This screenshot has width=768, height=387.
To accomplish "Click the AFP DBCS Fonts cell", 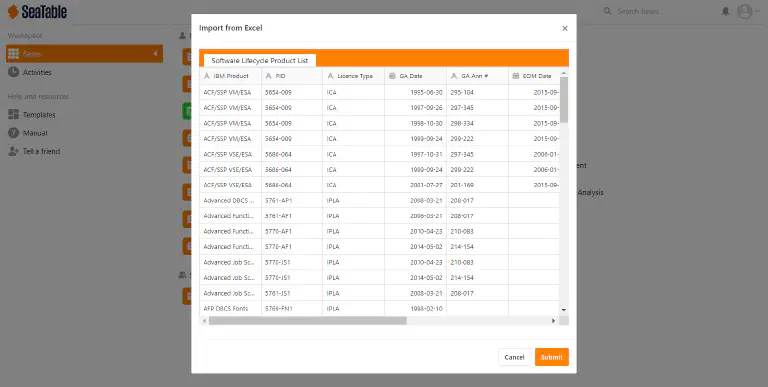I will pos(230,309).
